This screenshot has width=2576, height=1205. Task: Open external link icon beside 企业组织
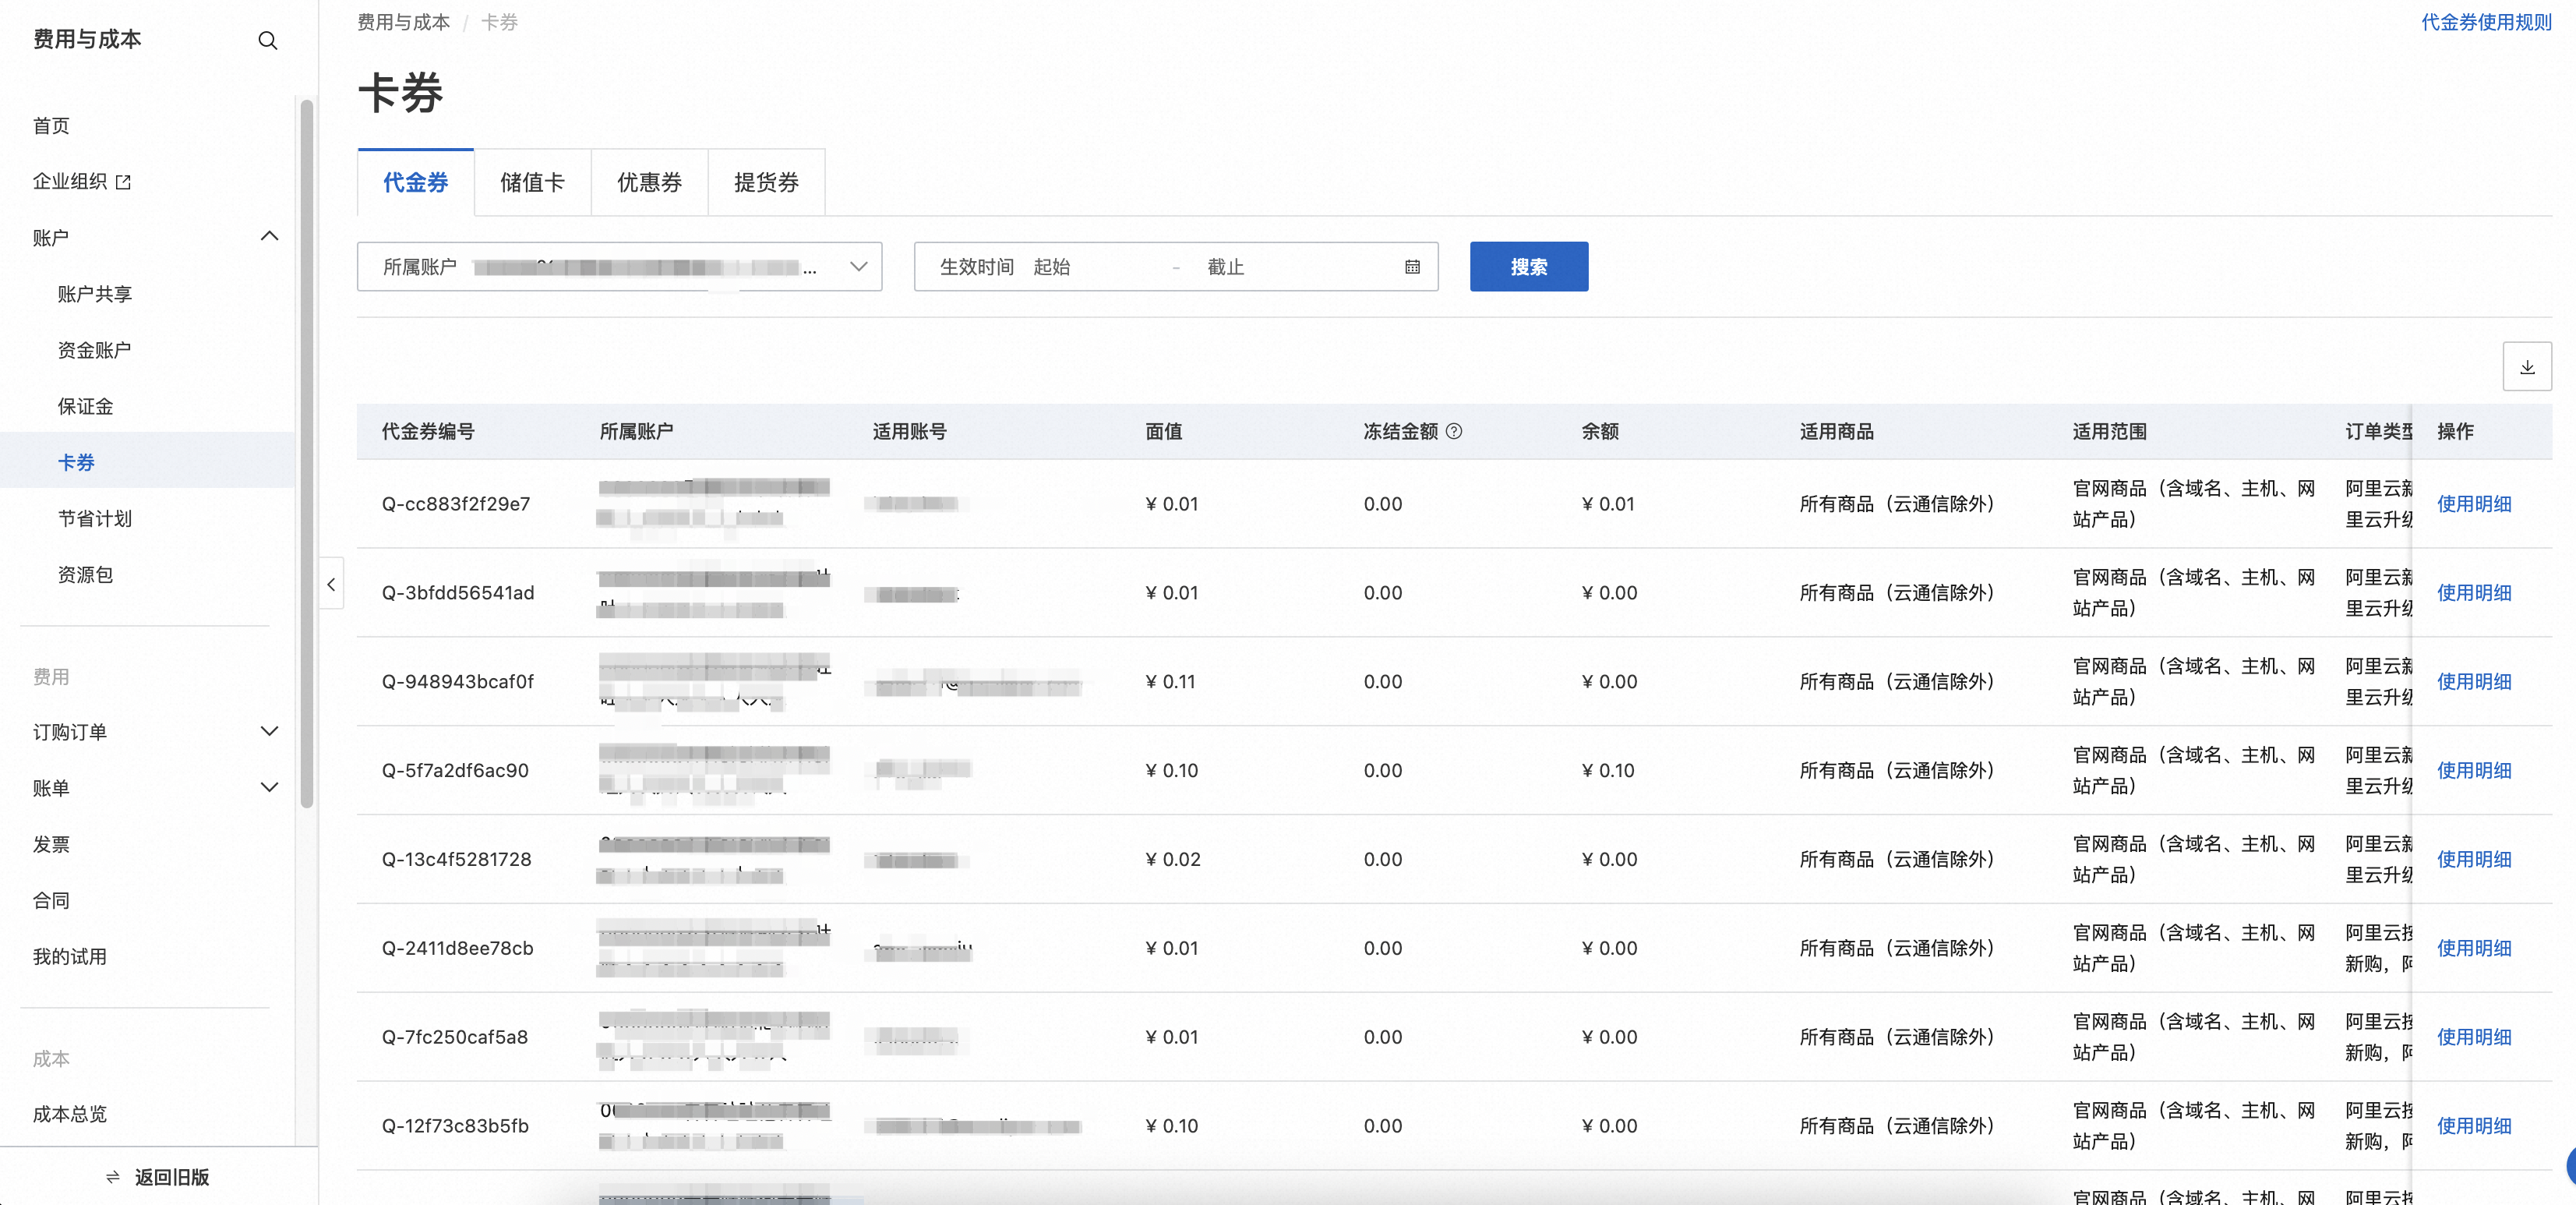[x=123, y=182]
